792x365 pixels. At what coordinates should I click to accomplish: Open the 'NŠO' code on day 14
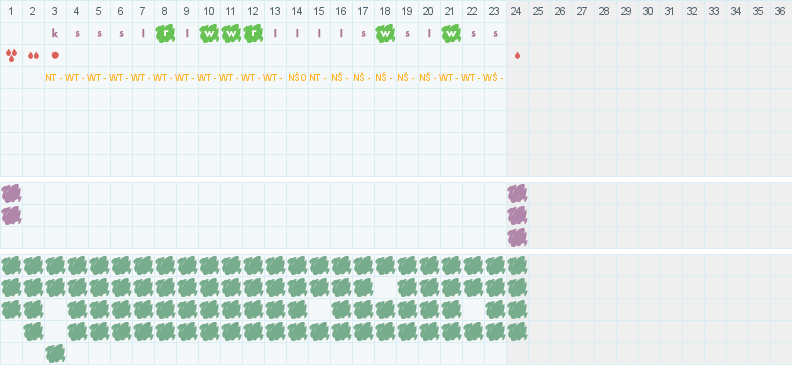click(x=298, y=78)
